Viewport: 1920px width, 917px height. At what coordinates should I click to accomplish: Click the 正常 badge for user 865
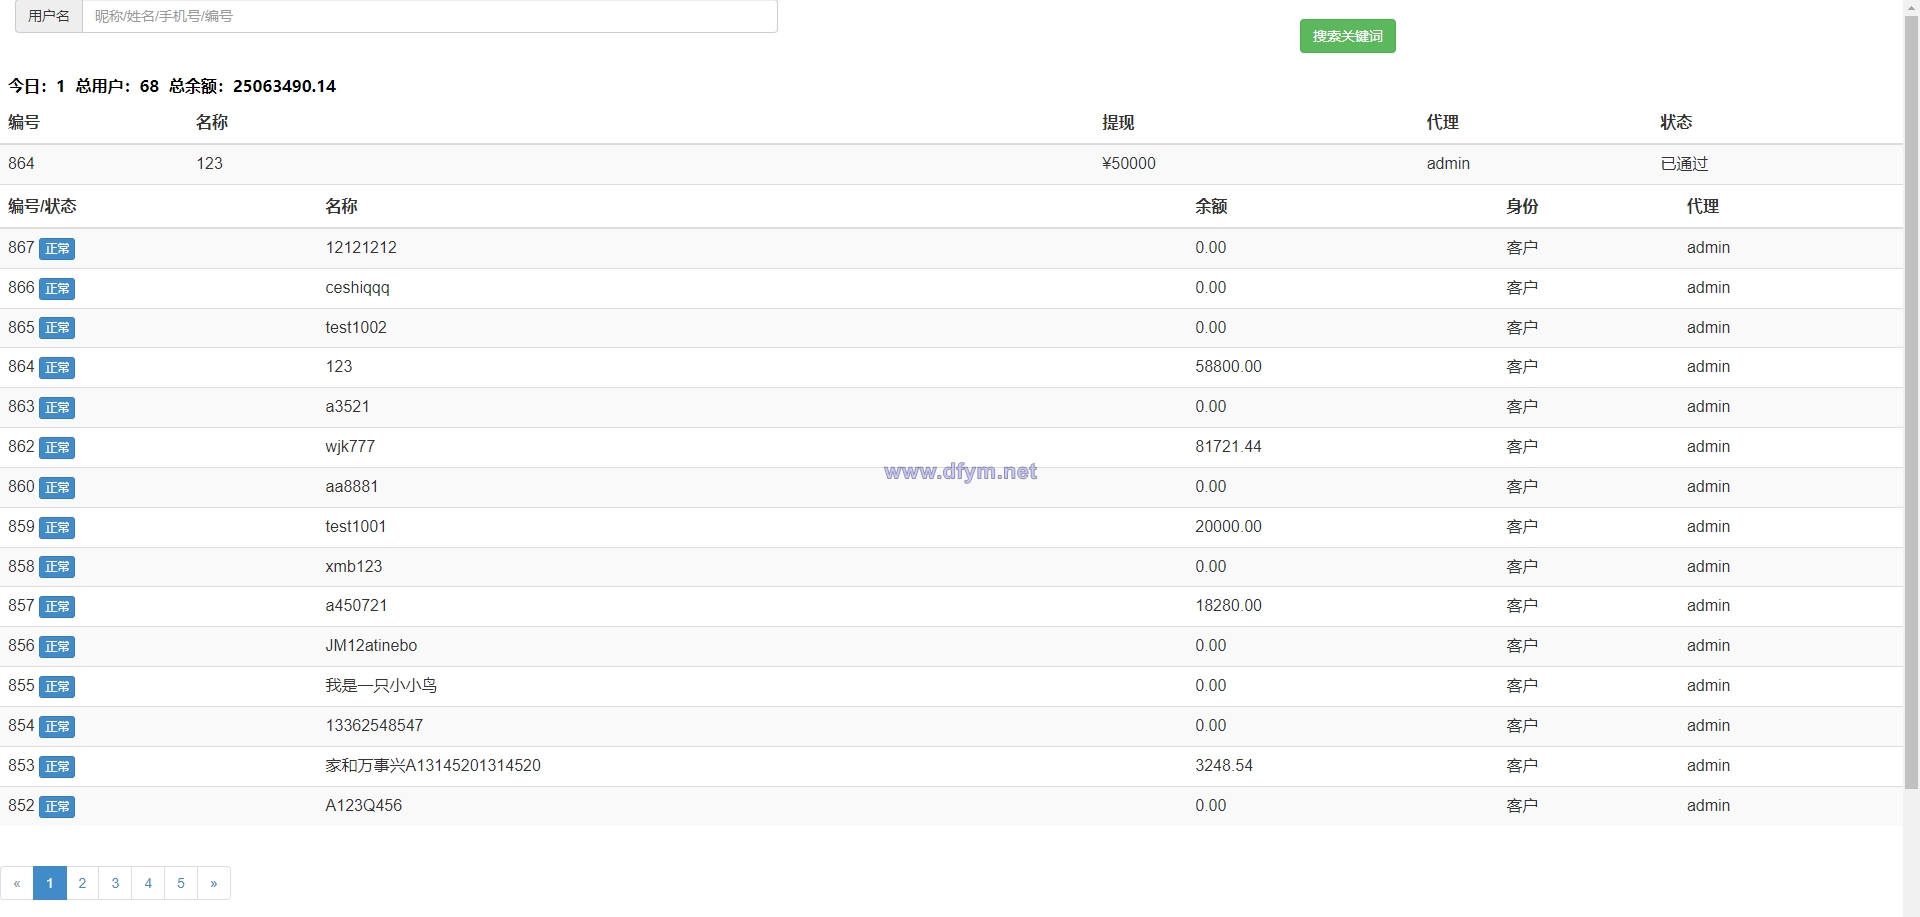[57, 328]
